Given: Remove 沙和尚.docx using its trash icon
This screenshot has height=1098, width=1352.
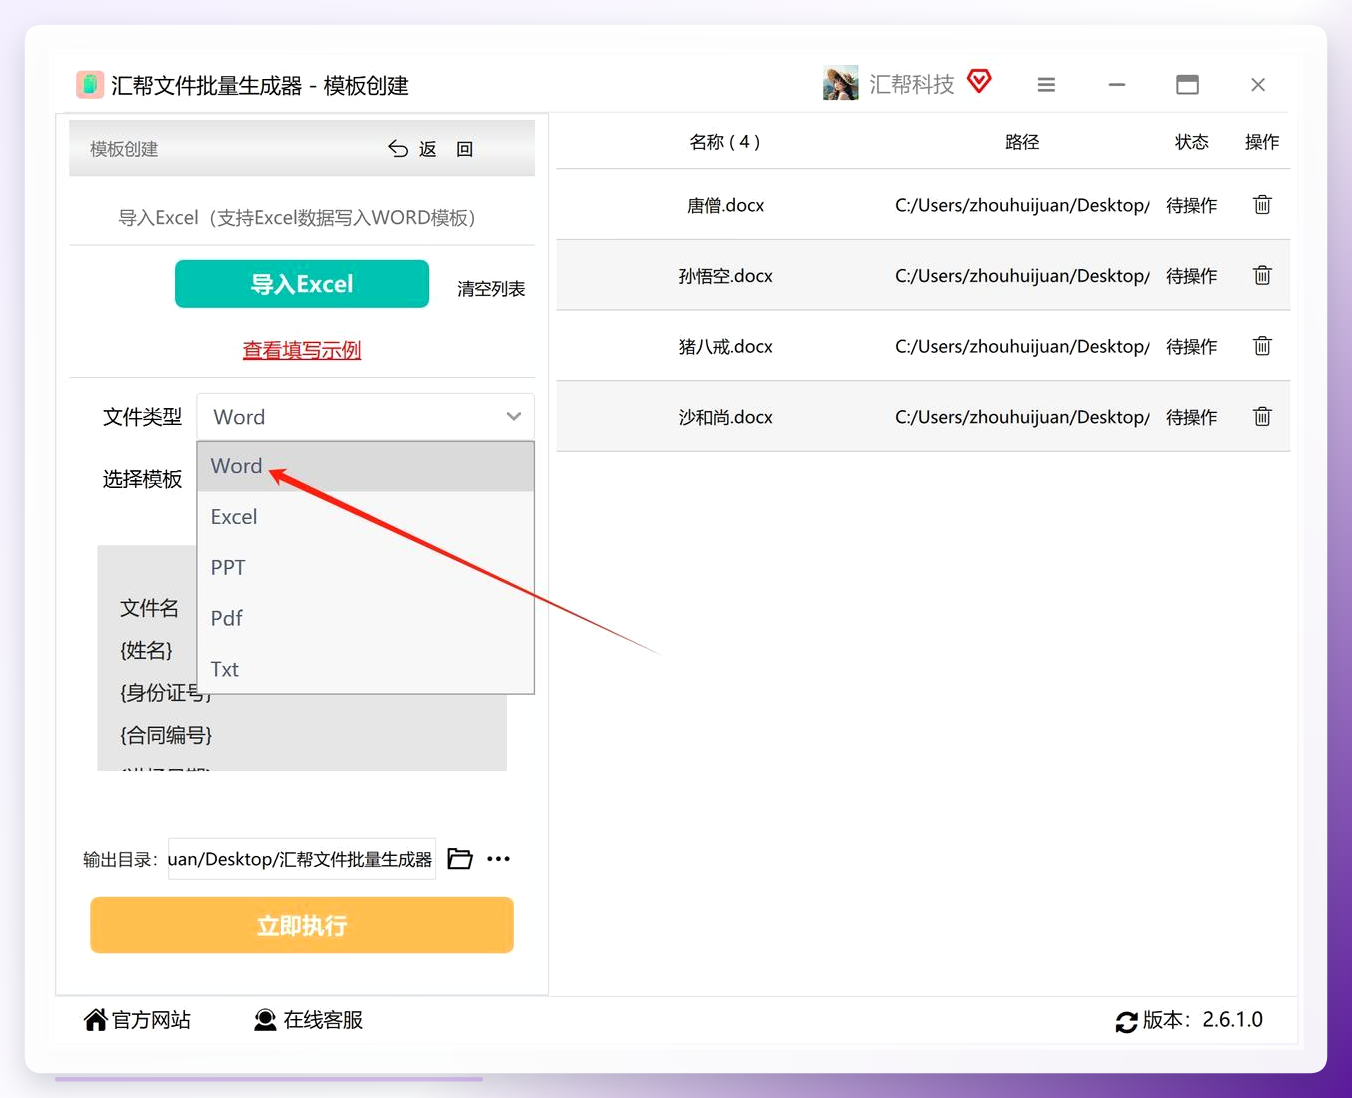Looking at the screenshot, I should tap(1262, 416).
